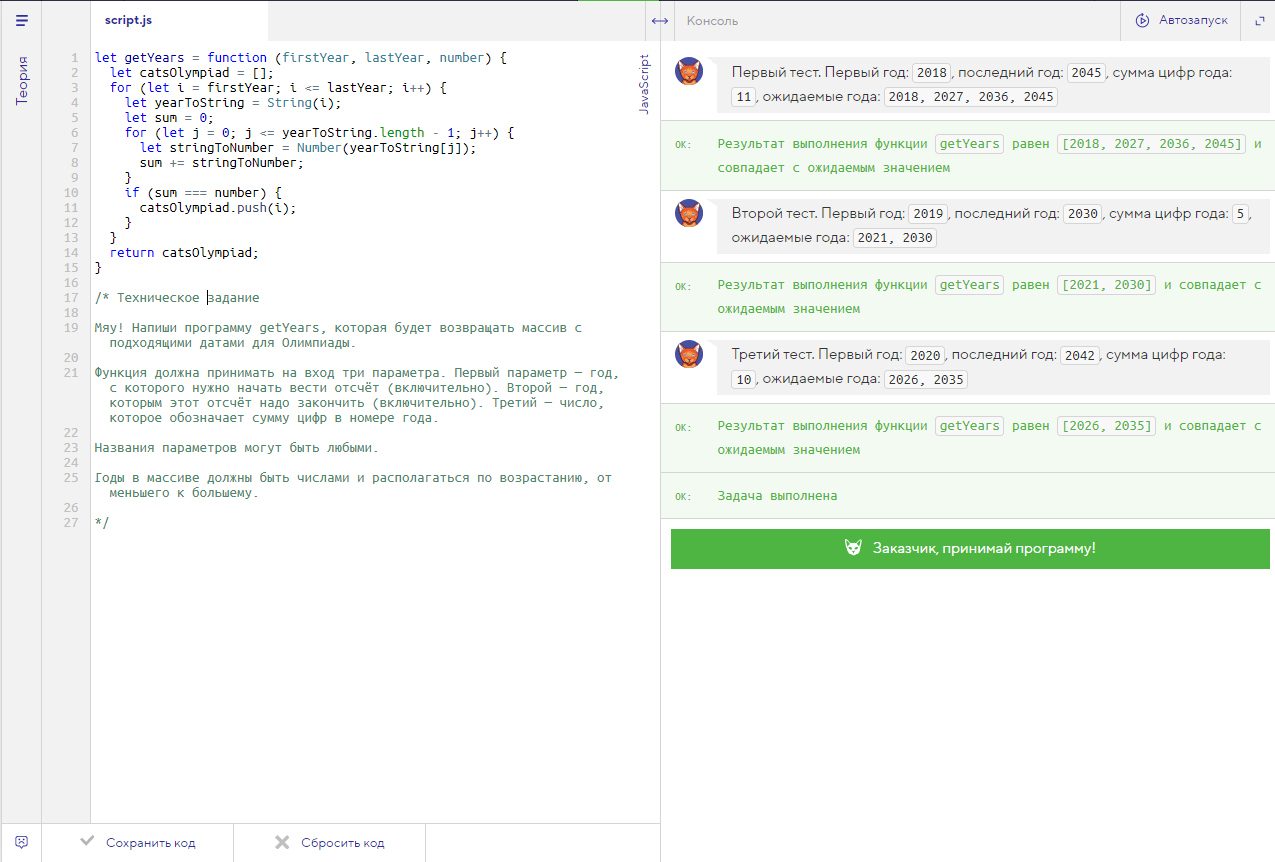Click the cat avatar beside second test message
Viewport: 1275px width, 862px height.
click(x=690, y=213)
